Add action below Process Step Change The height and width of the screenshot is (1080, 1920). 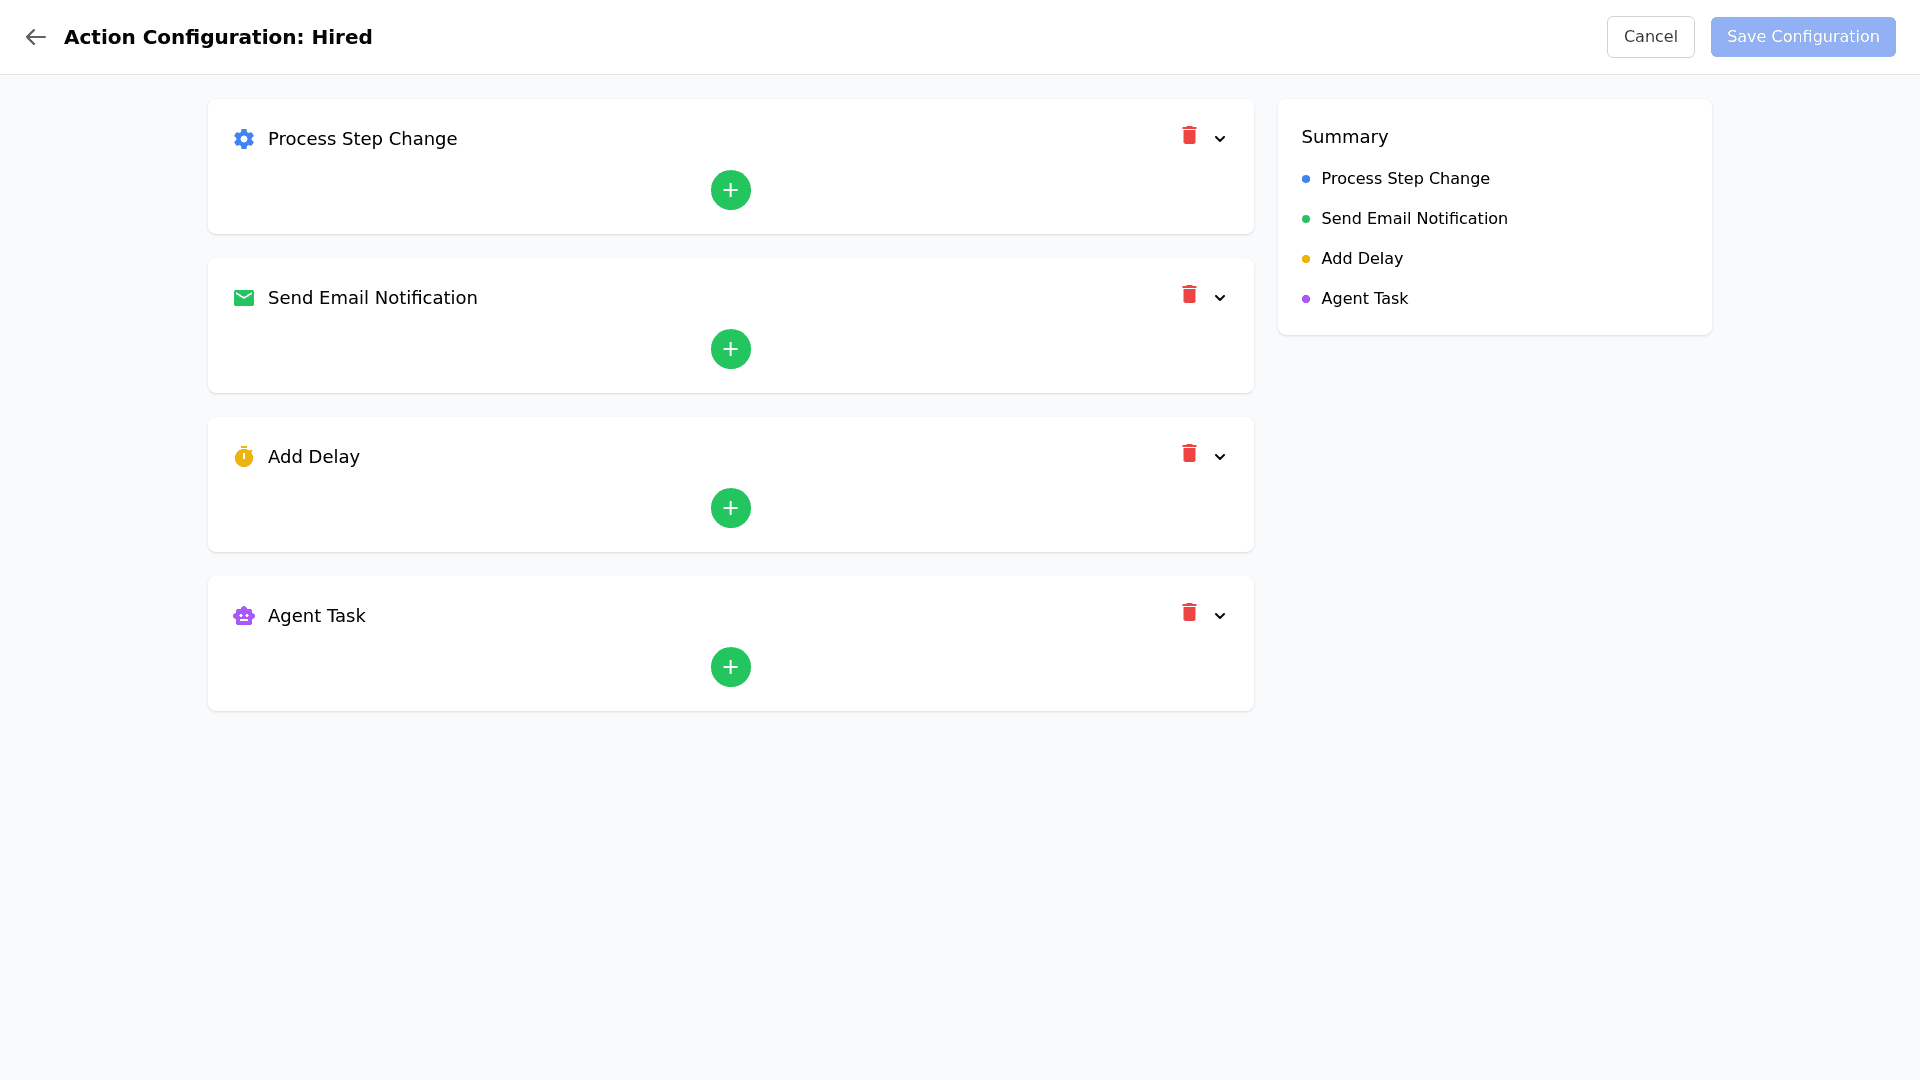[x=730, y=190]
